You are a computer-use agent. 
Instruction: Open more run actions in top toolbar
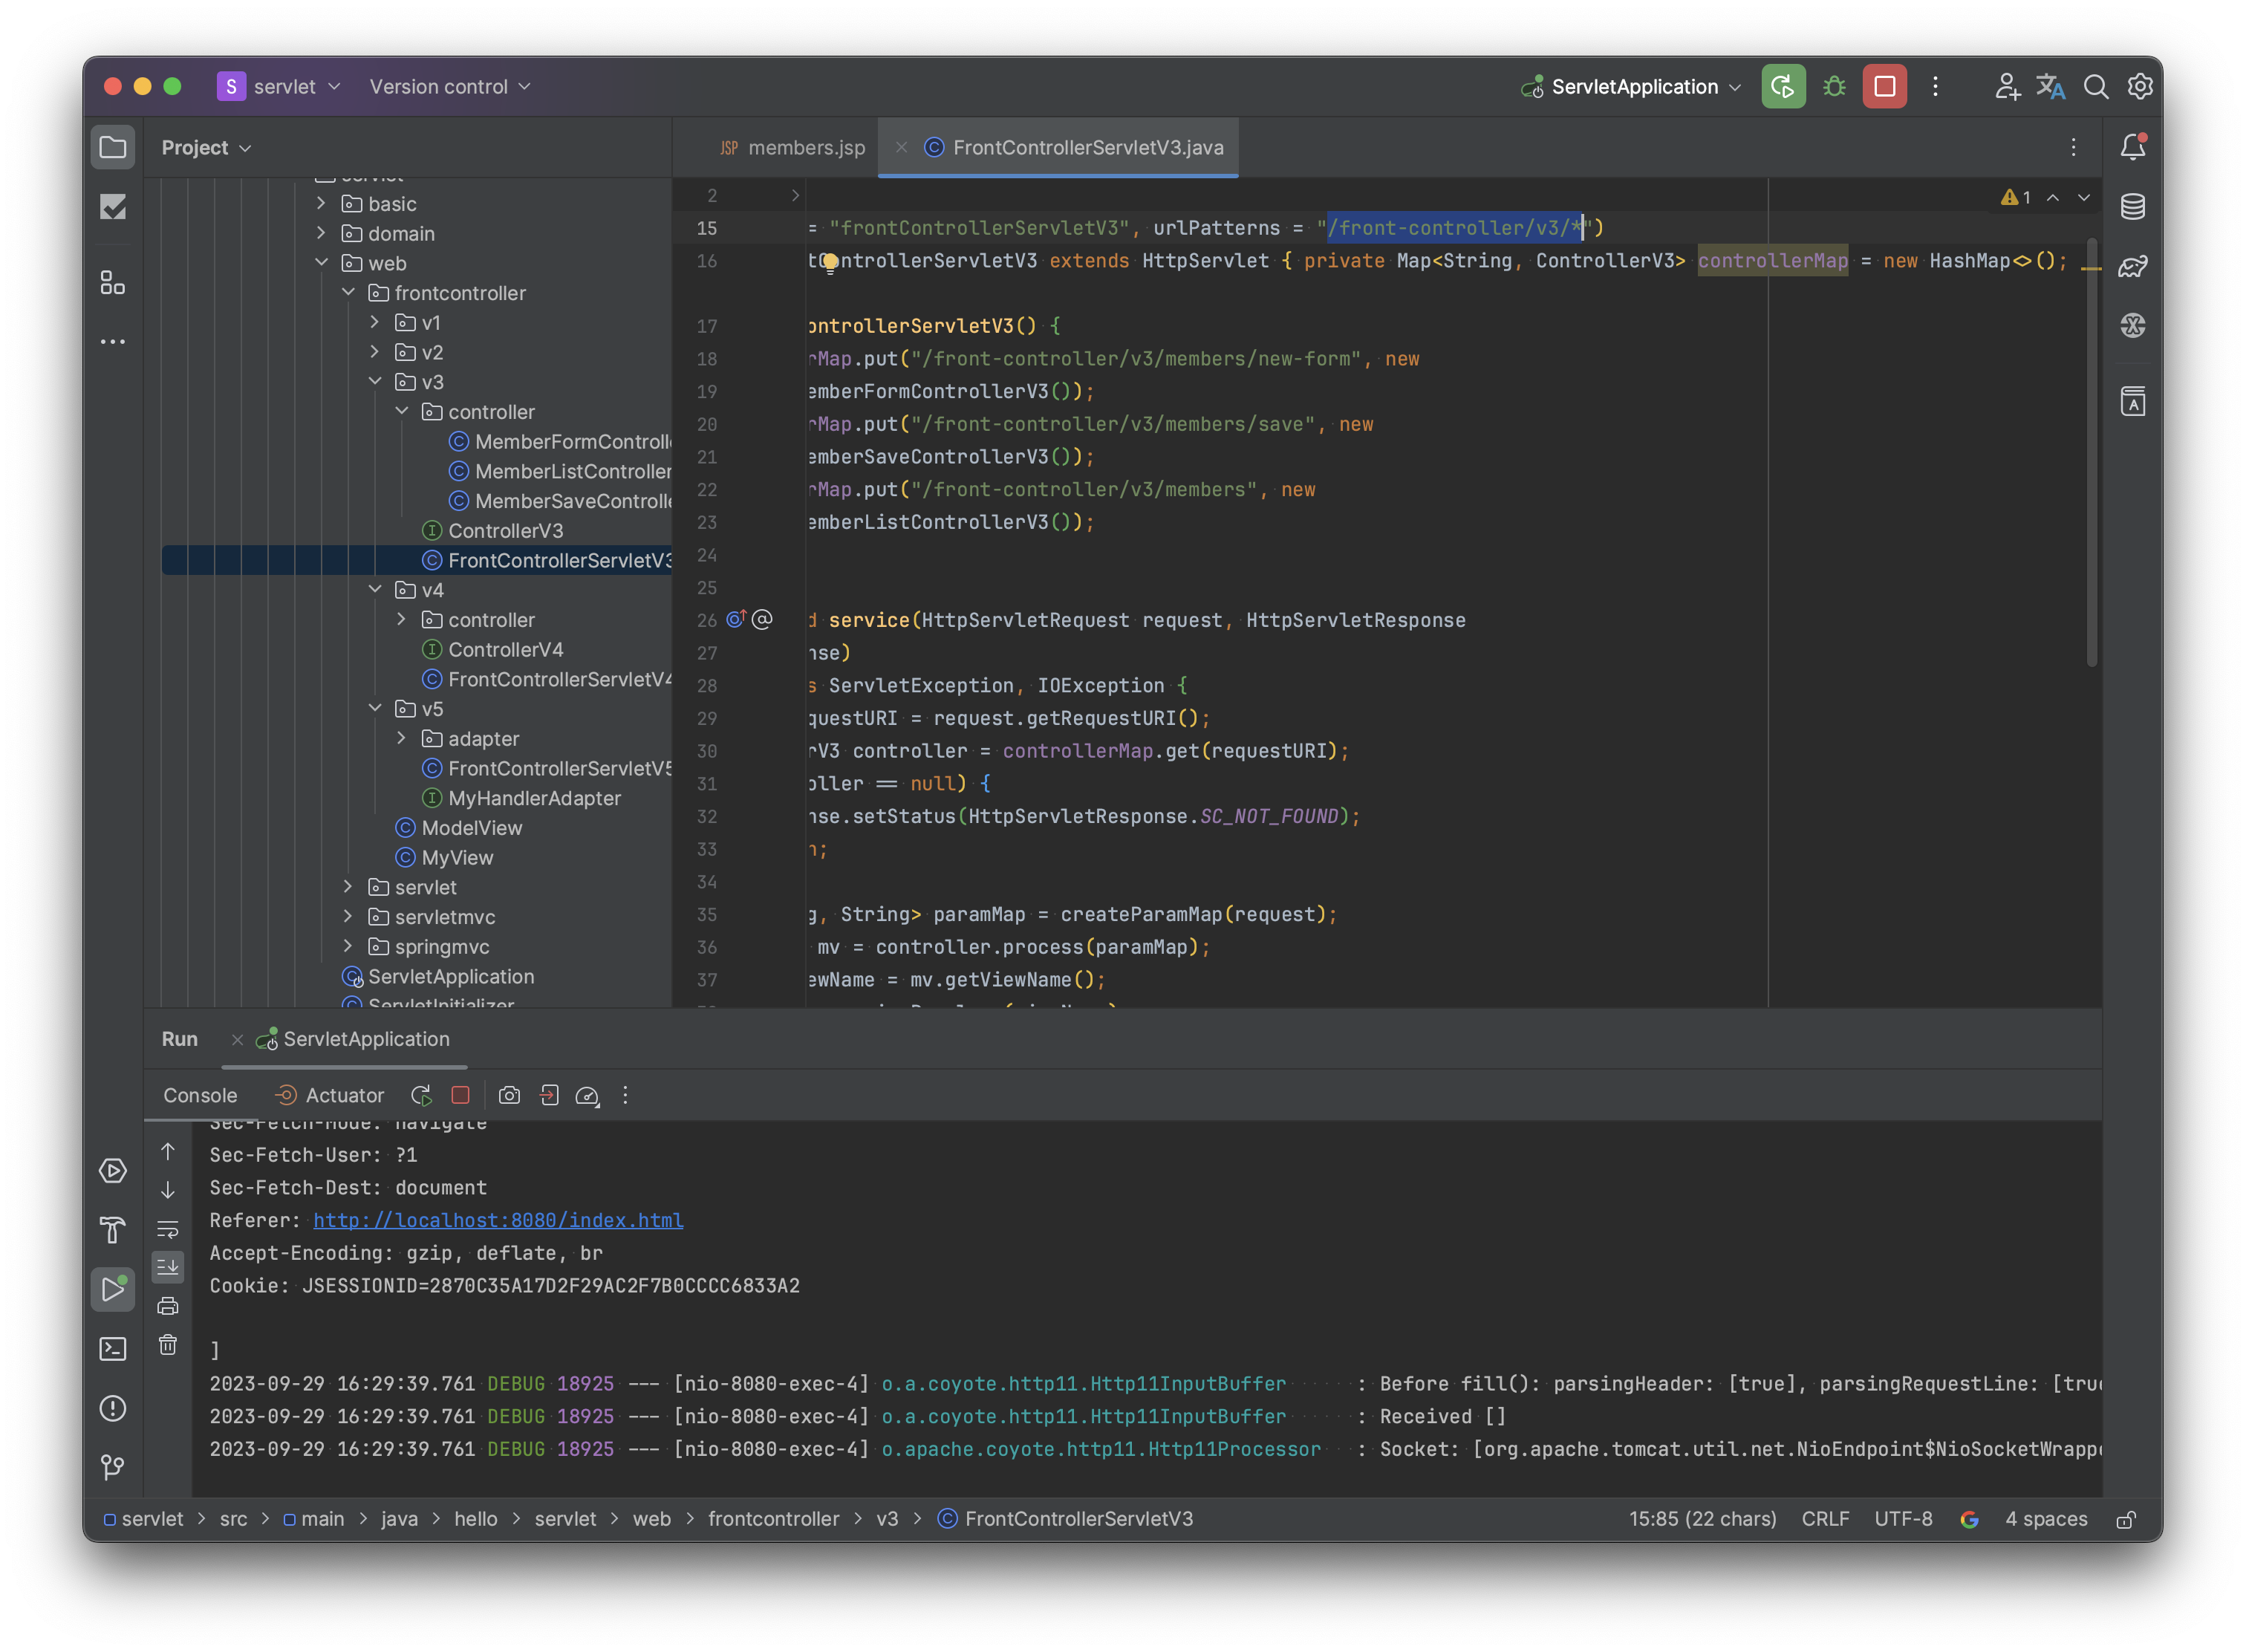pyautogui.click(x=1936, y=87)
